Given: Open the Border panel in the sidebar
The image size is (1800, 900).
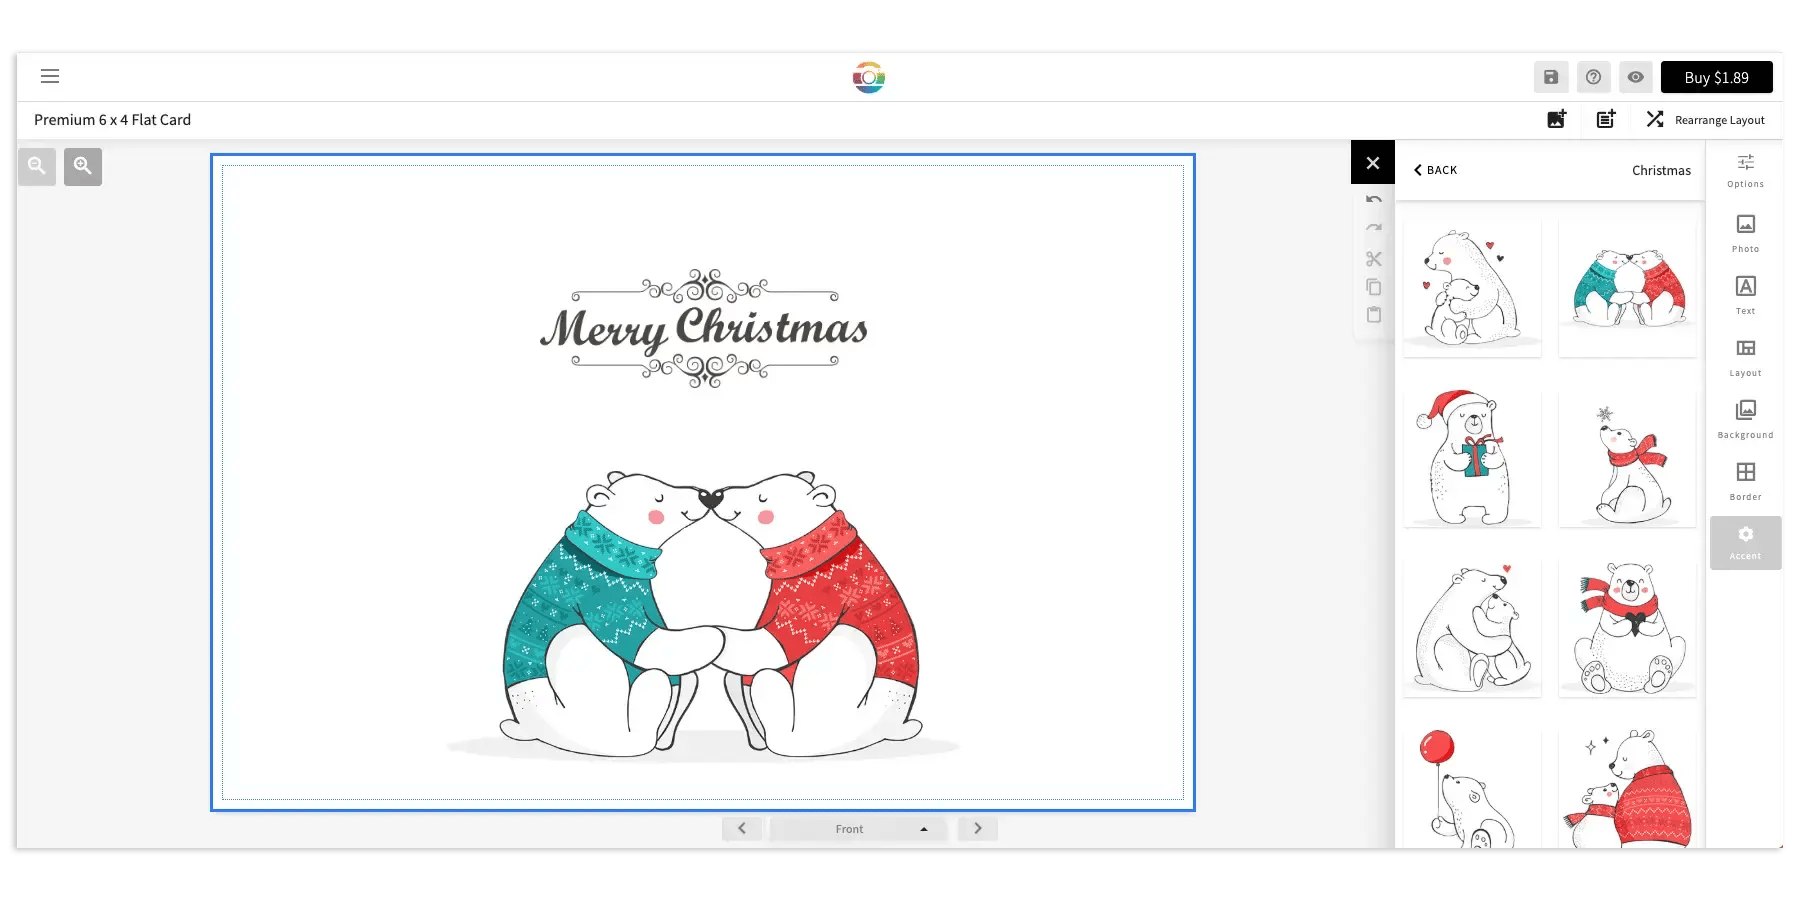Looking at the screenshot, I should [1745, 480].
